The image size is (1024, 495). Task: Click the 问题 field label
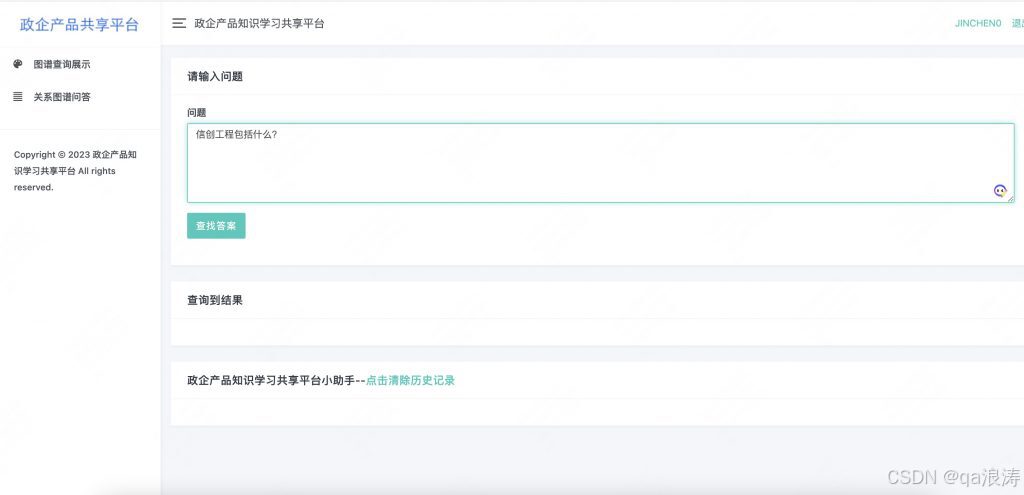[197, 112]
